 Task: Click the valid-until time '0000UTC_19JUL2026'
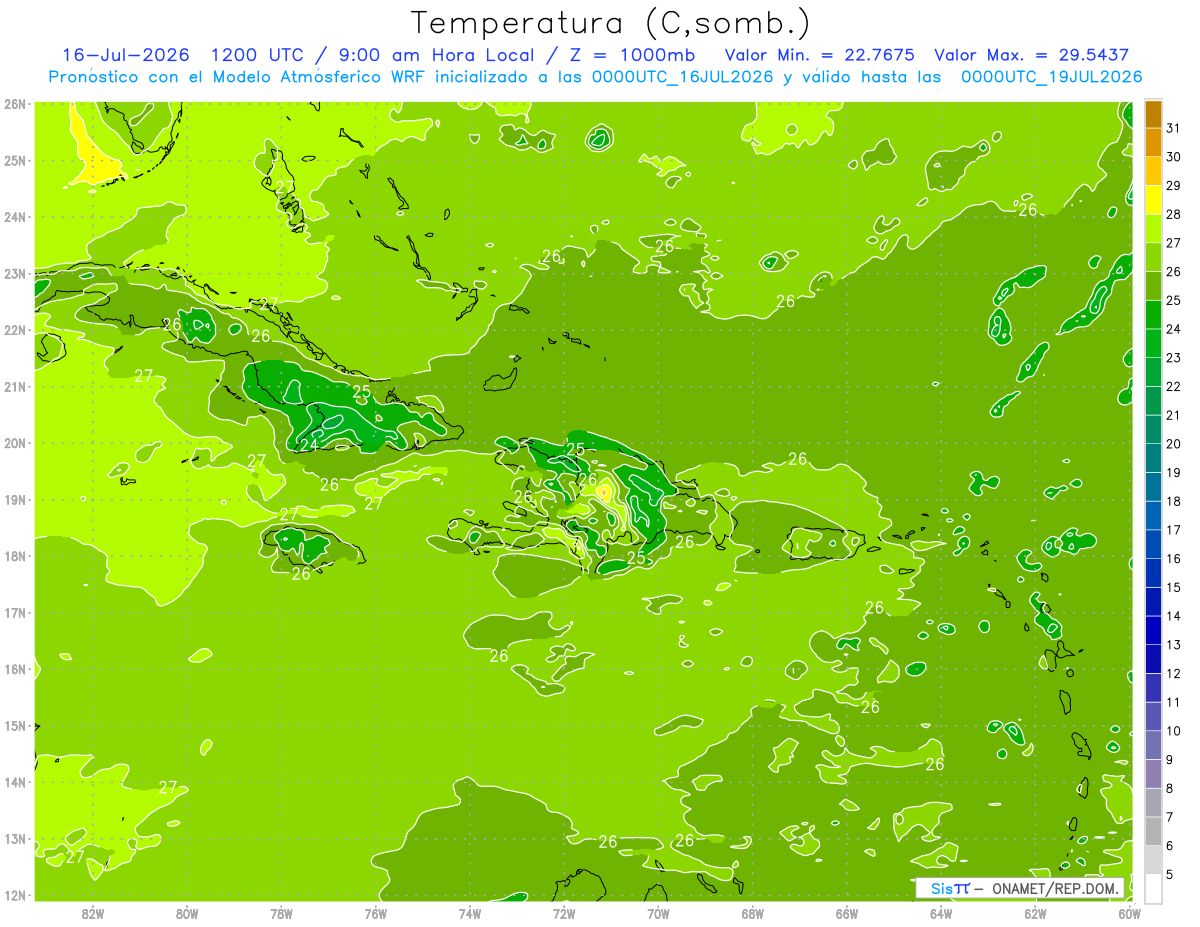(x=1052, y=76)
